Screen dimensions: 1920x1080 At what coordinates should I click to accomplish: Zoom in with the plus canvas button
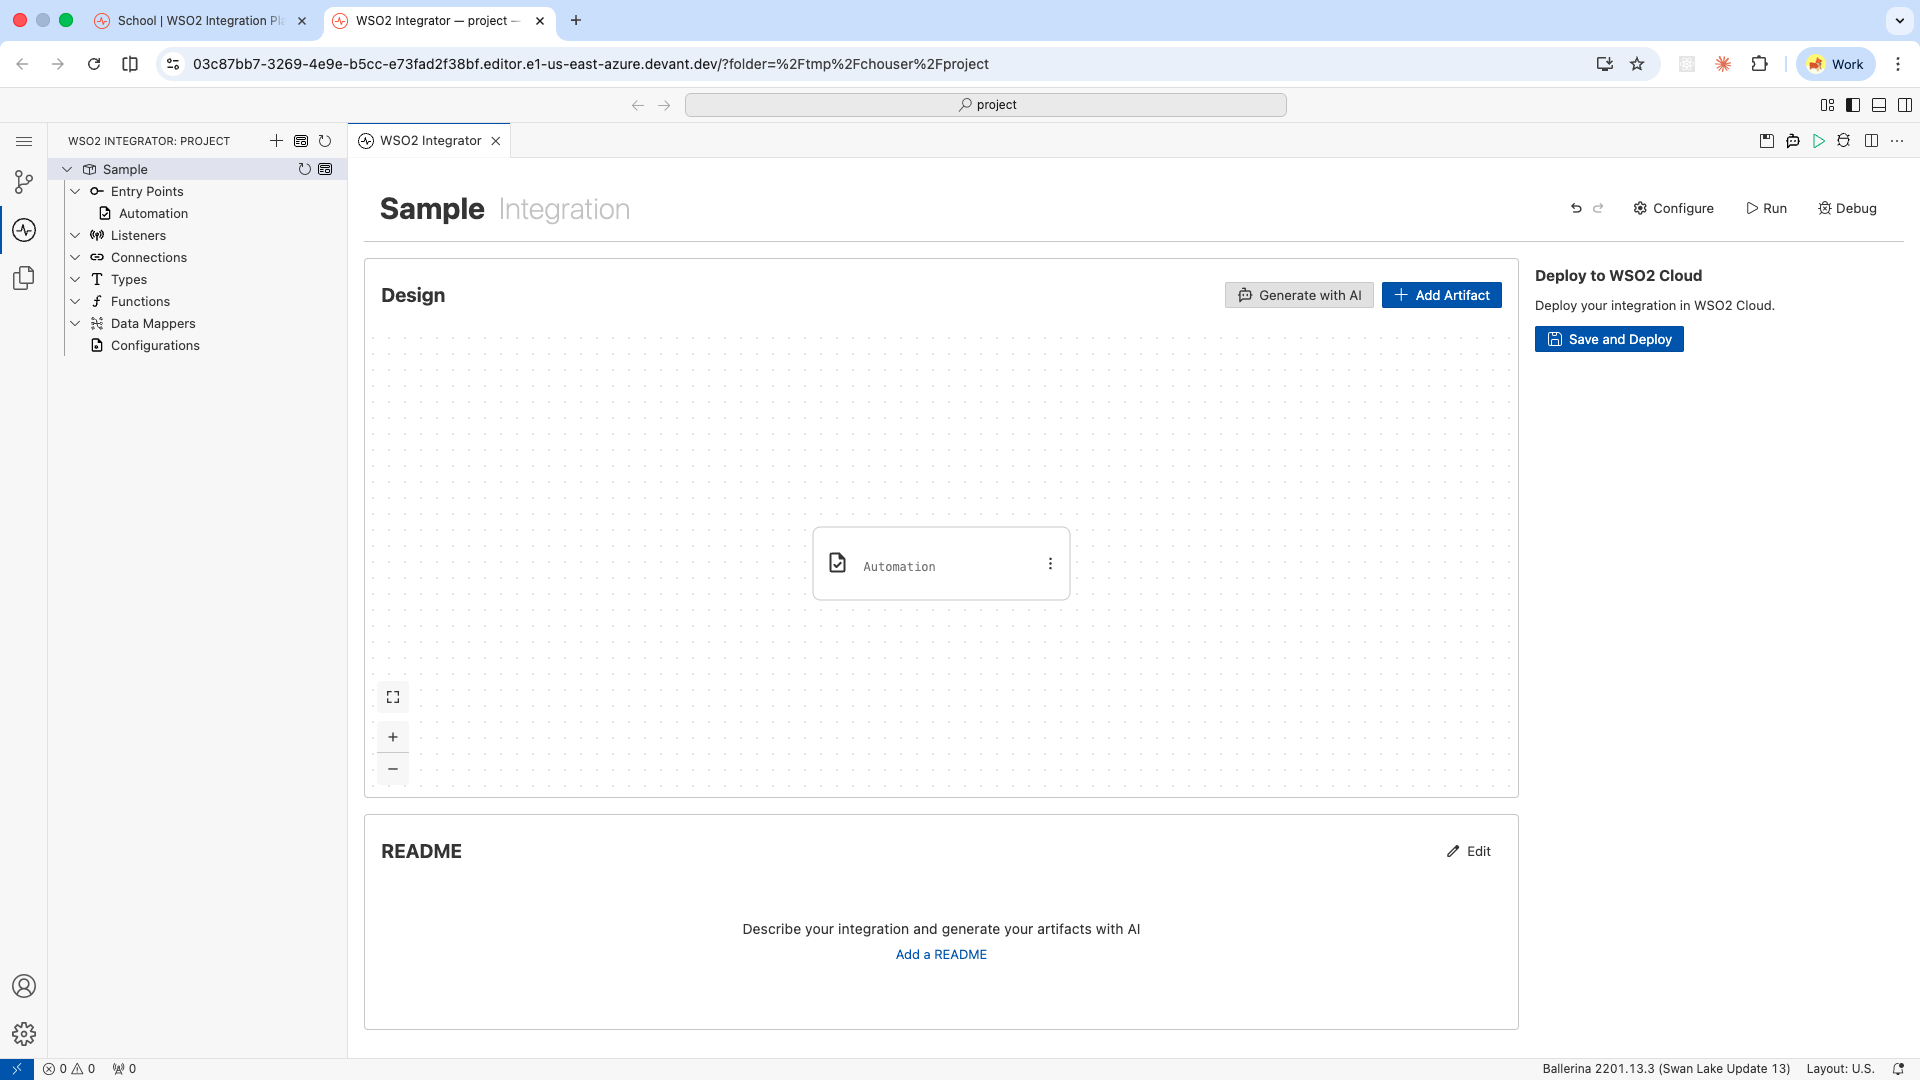pos(393,737)
